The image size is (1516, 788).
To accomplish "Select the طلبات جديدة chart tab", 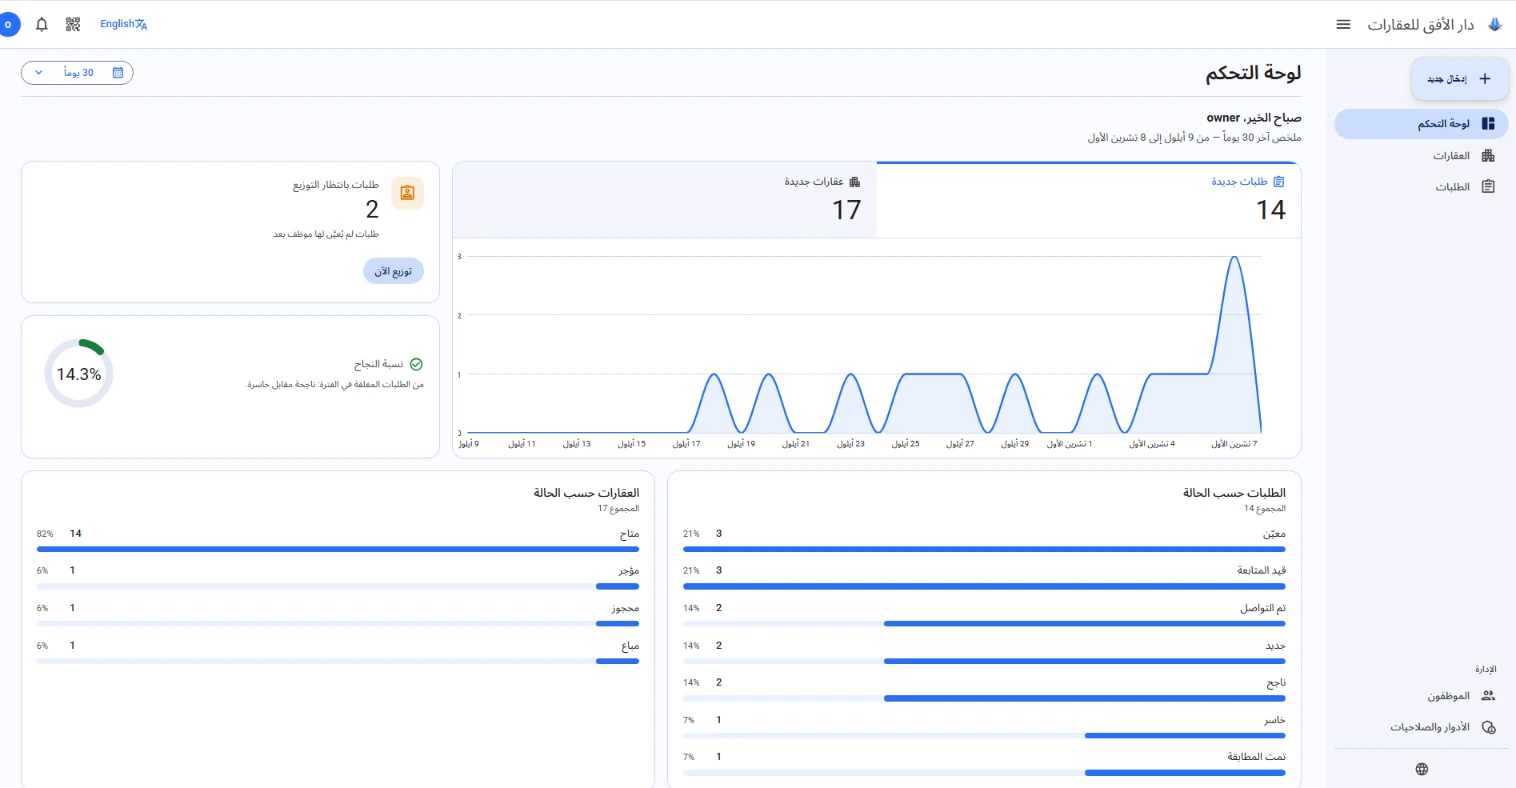I will (1089, 200).
